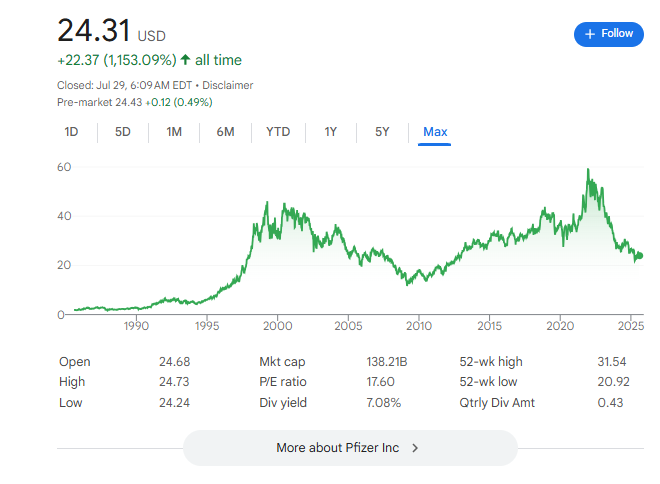Click the chevron next to Pfizer Inc
The width and height of the screenshot is (660, 484).
tap(415, 448)
